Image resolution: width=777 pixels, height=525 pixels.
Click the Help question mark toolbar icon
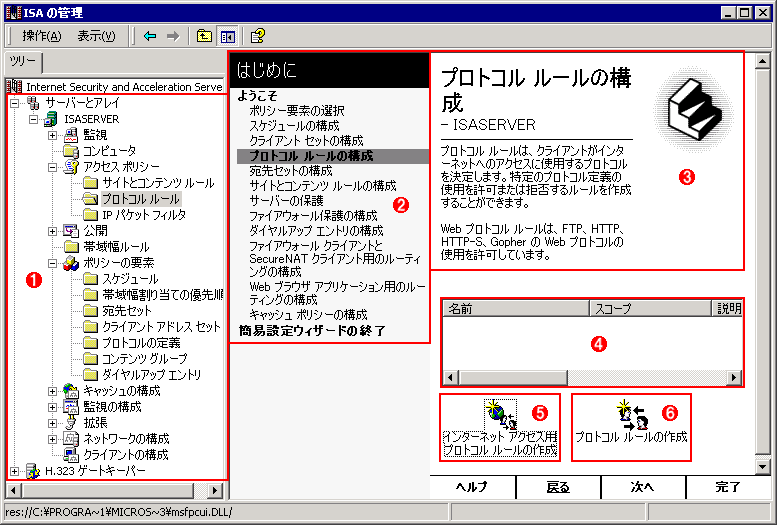coord(257,36)
